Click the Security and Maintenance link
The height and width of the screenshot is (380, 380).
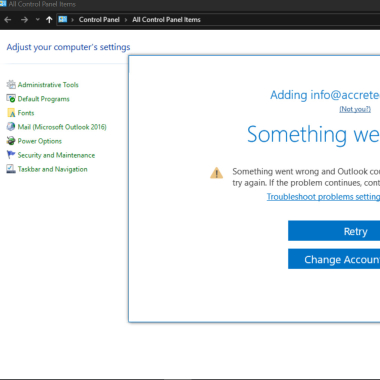pos(56,155)
